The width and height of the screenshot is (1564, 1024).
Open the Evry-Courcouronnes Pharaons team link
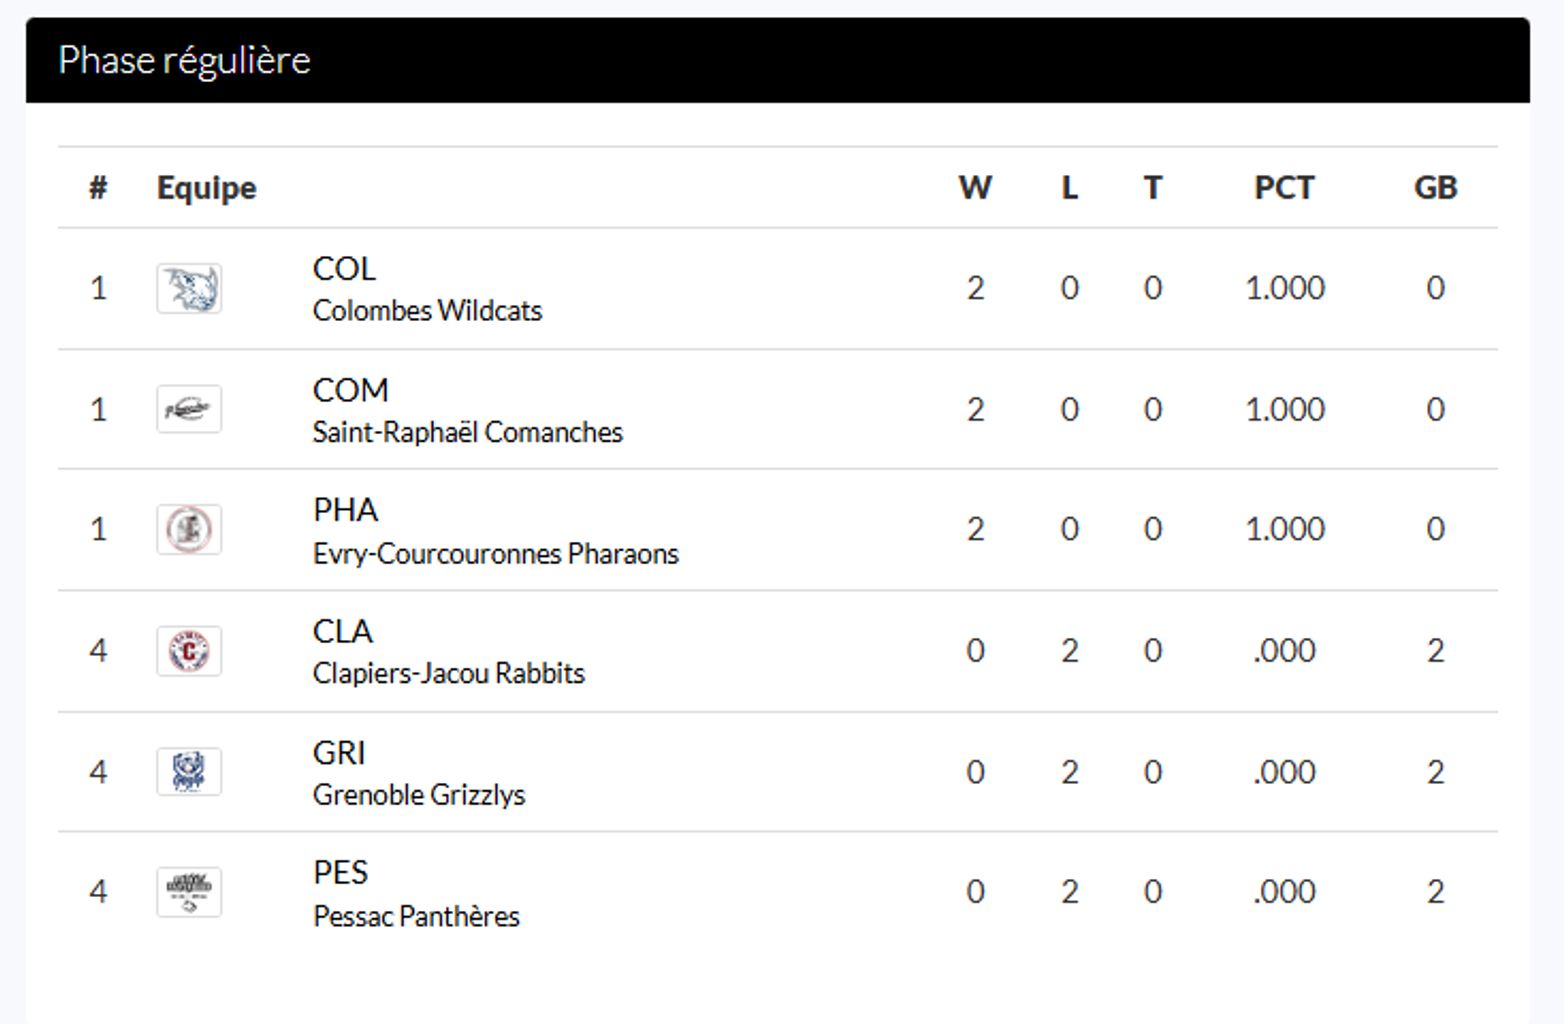click(x=495, y=553)
